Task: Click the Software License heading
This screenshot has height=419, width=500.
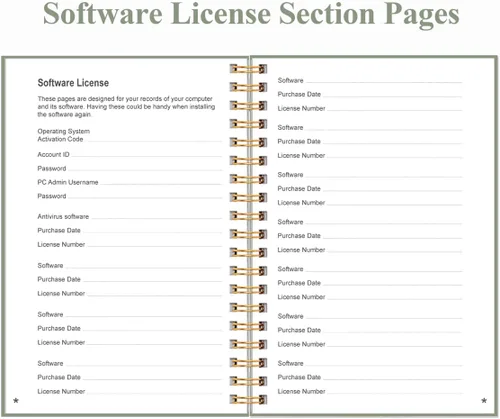Action: (73, 83)
